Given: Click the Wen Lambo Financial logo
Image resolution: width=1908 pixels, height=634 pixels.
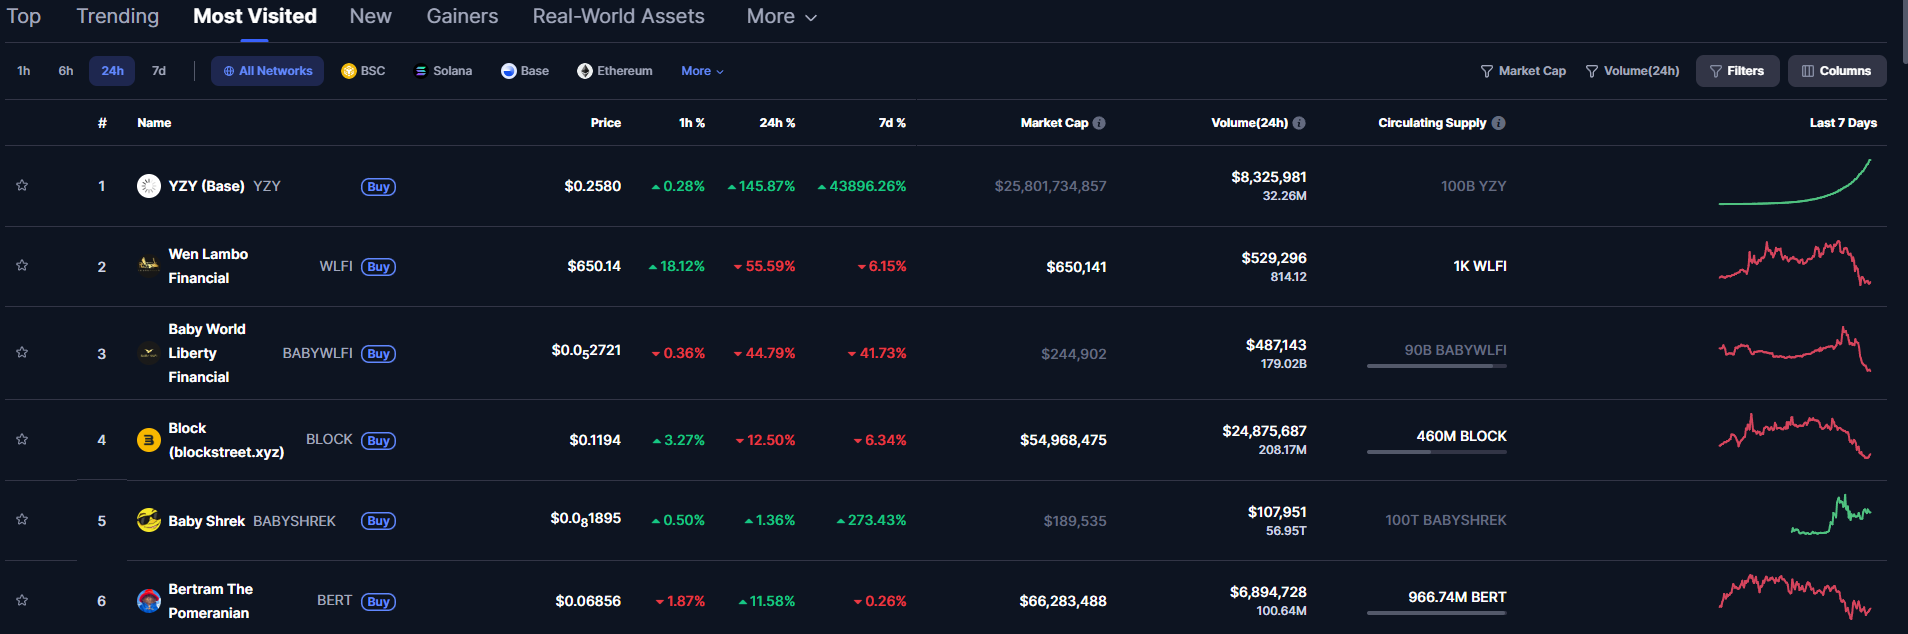Looking at the screenshot, I should click(x=149, y=266).
